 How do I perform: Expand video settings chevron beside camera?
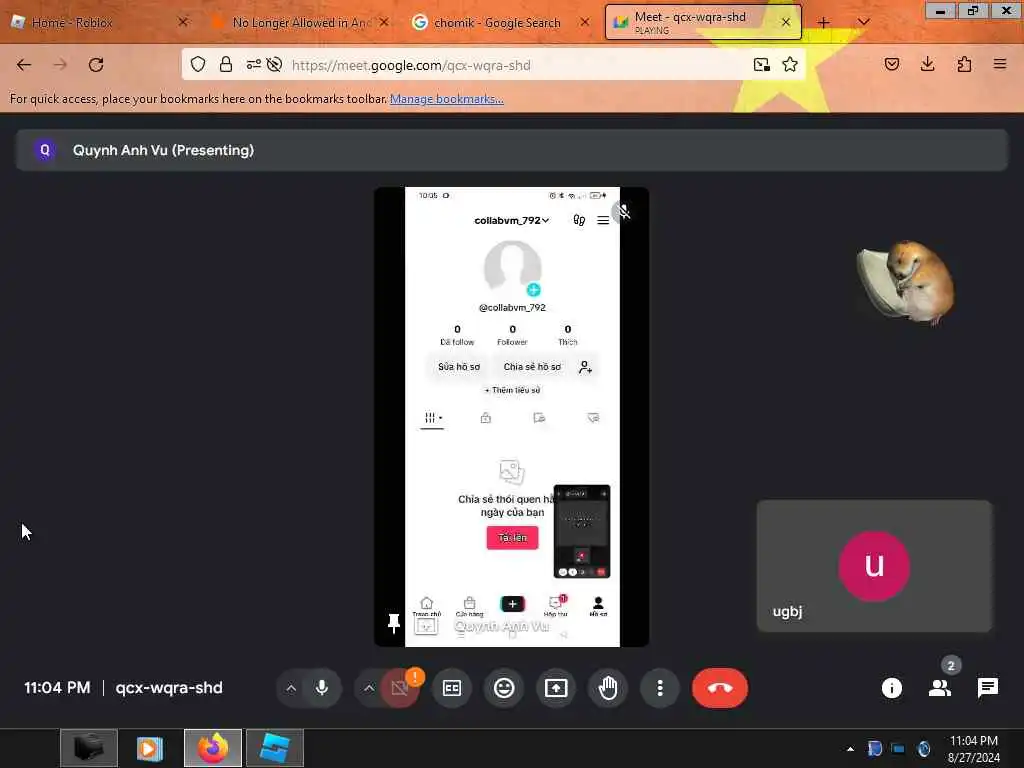(x=369, y=688)
